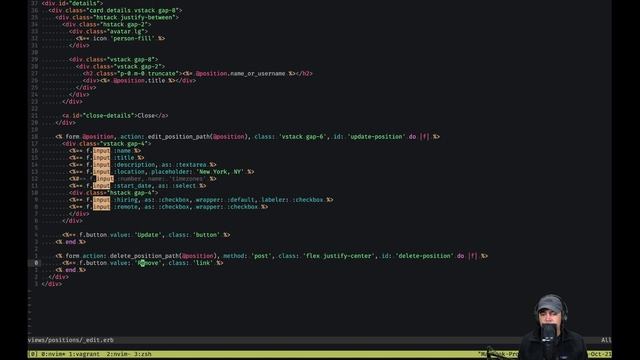
Task: Click current line number 0 in the gutter
Action: pyautogui.click(x=36, y=263)
